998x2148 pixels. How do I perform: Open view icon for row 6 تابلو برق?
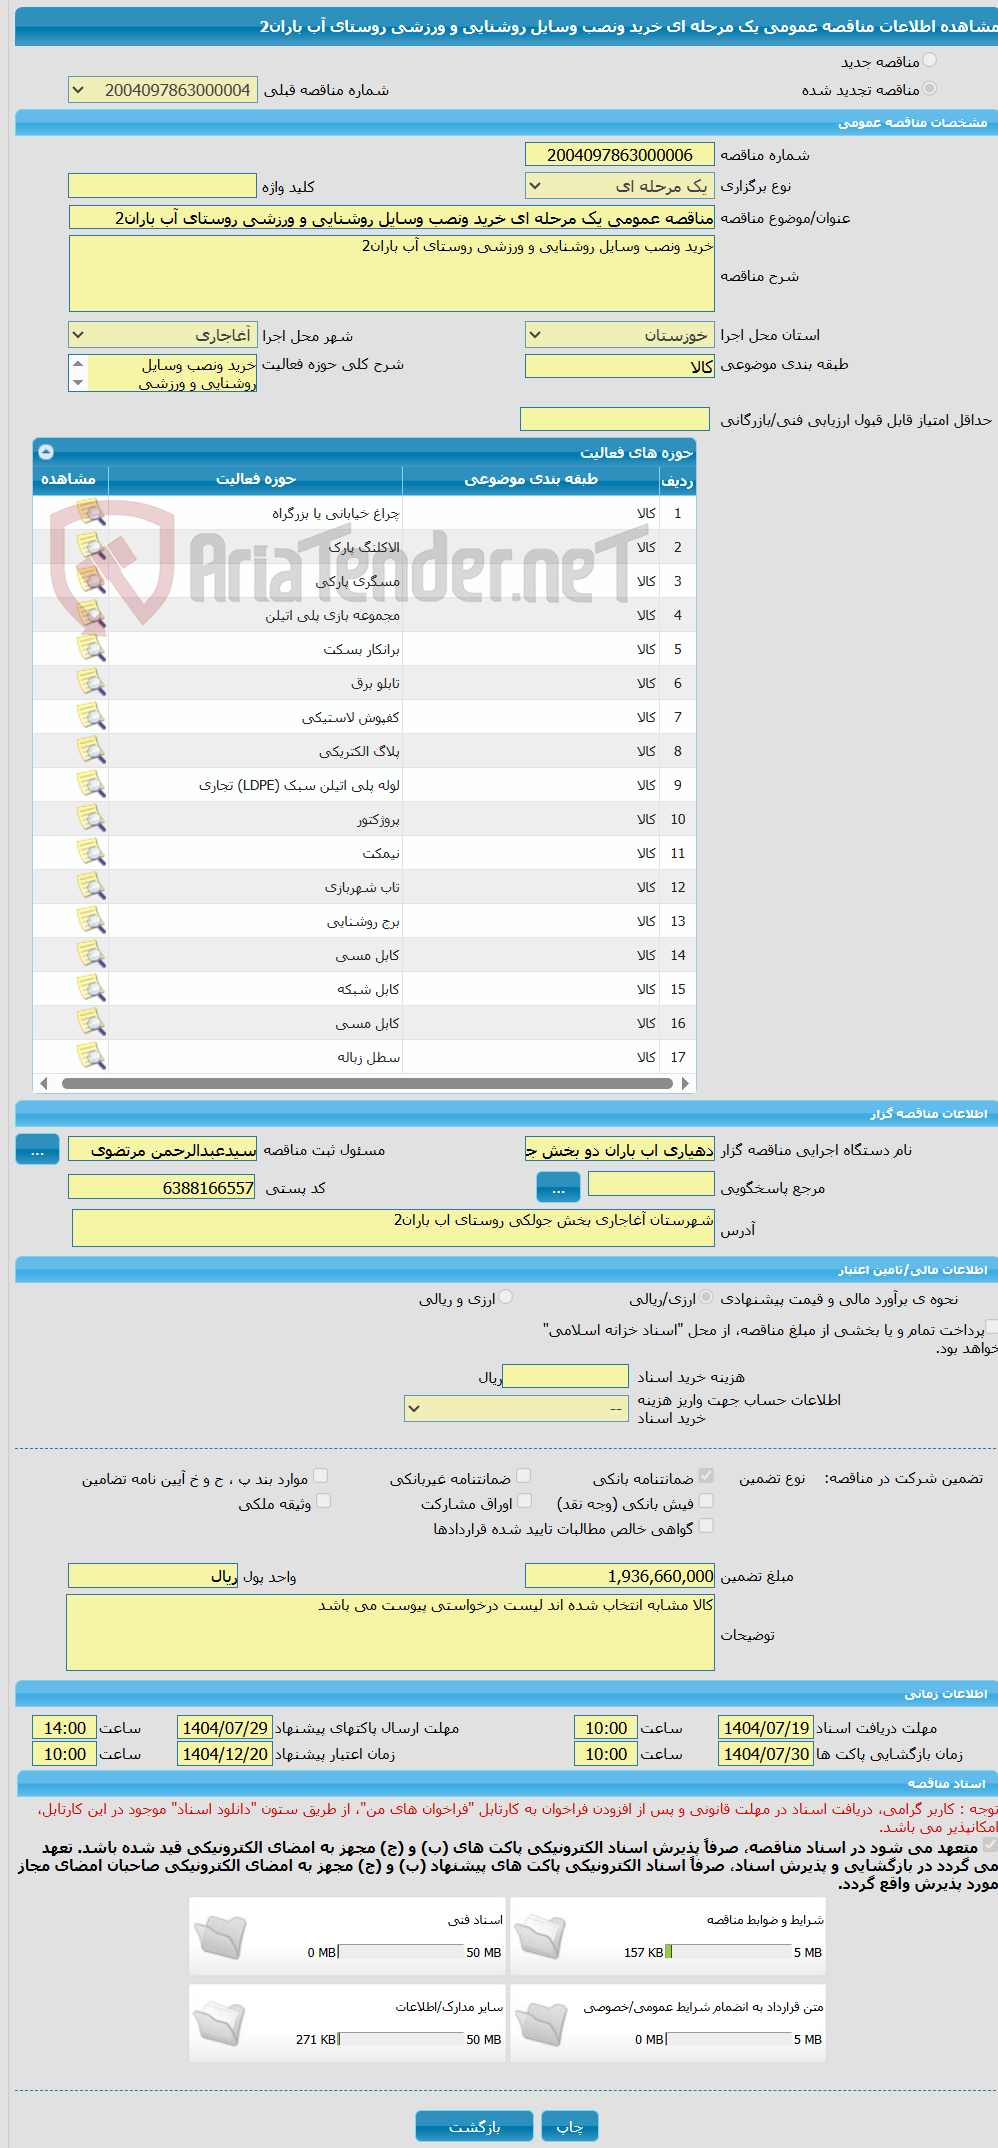click(x=91, y=683)
